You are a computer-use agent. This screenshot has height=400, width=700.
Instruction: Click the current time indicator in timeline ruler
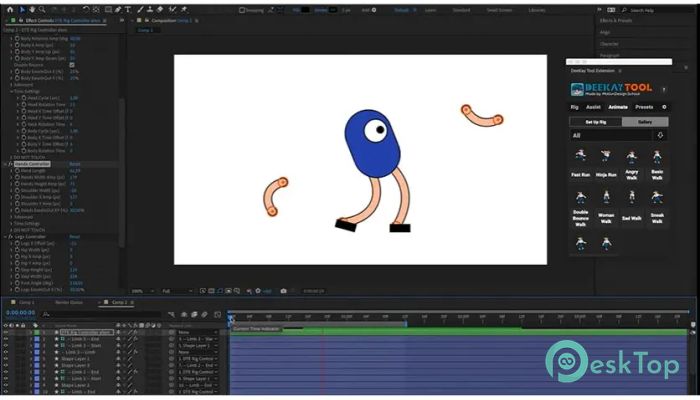tap(231, 318)
